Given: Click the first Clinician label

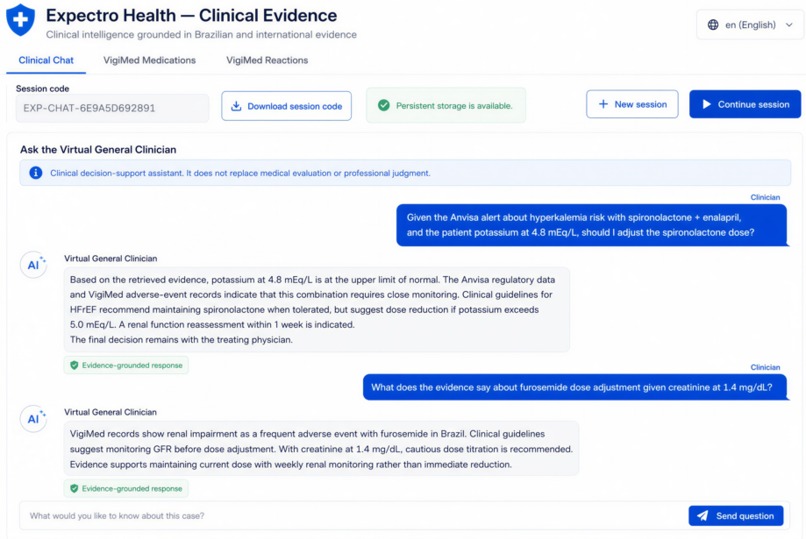Looking at the screenshot, I should click(x=765, y=197).
